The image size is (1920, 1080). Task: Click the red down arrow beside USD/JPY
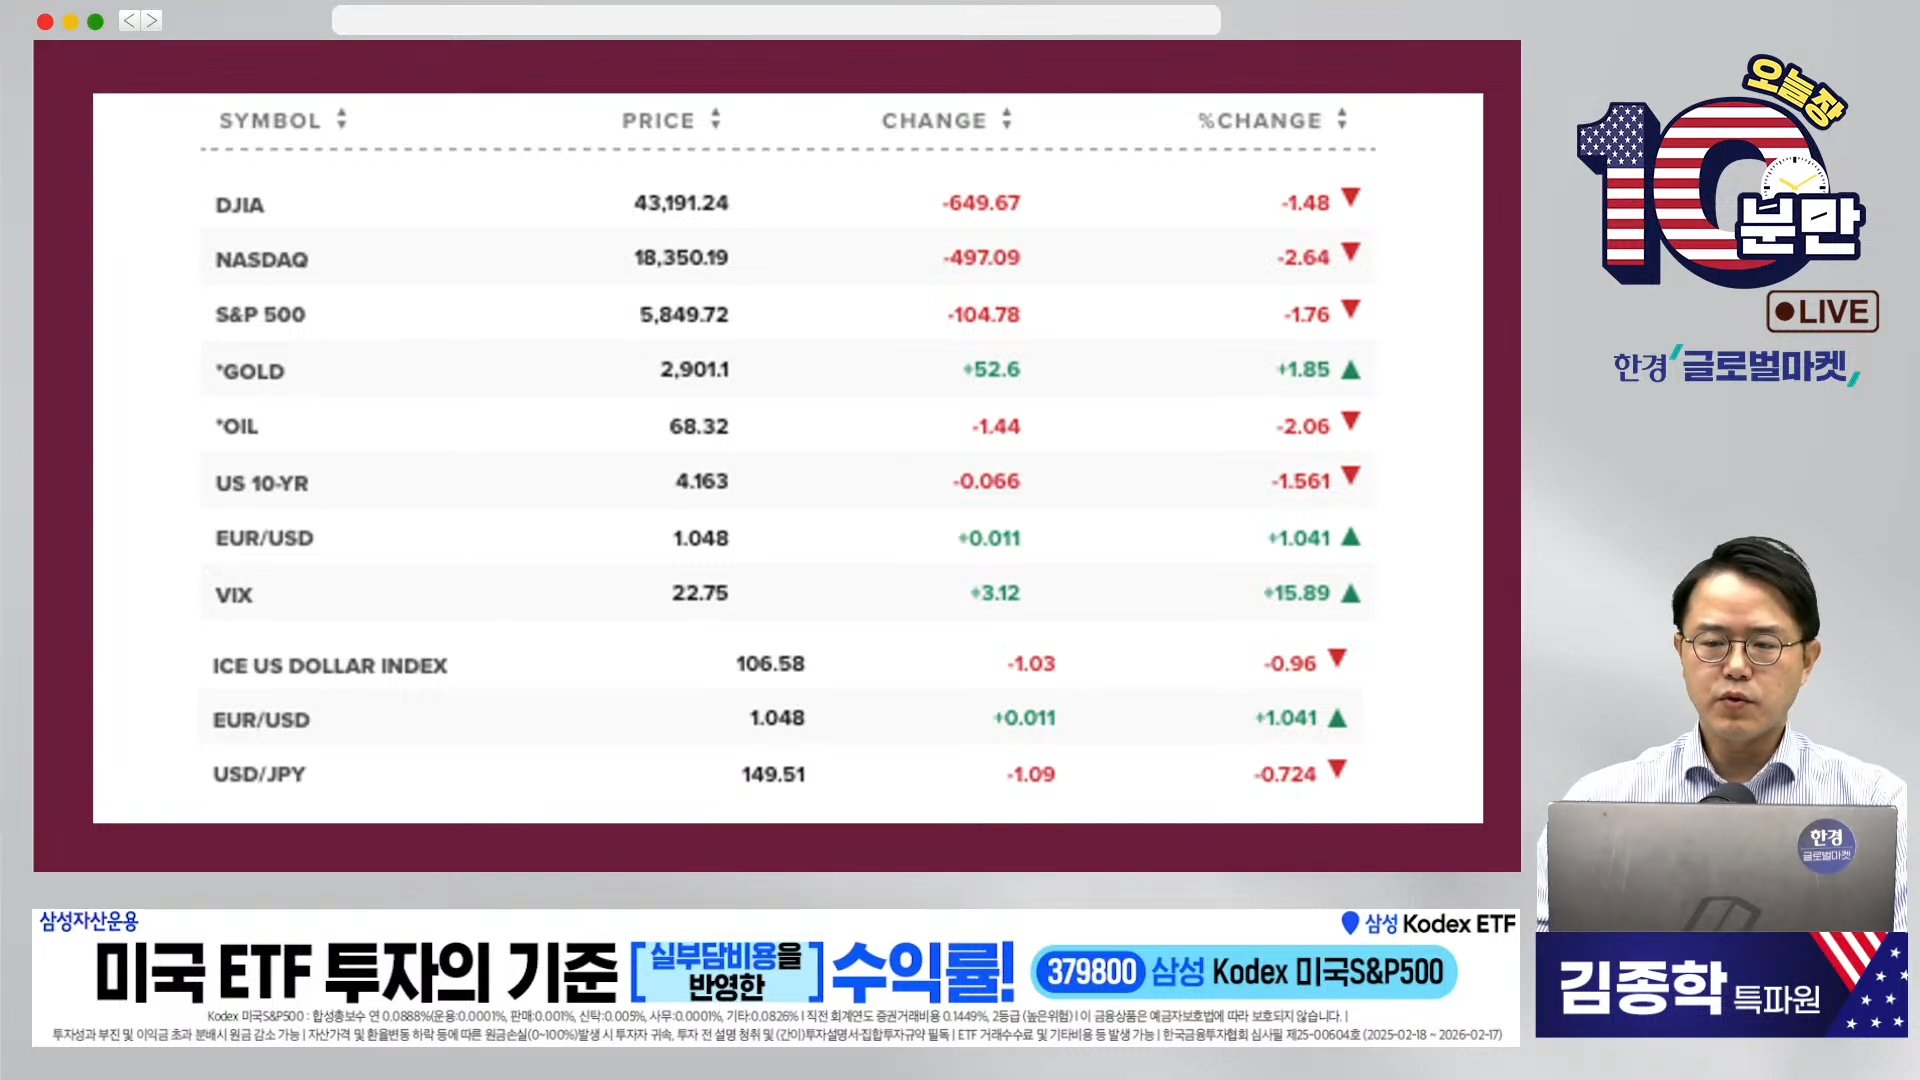(x=1338, y=769)
